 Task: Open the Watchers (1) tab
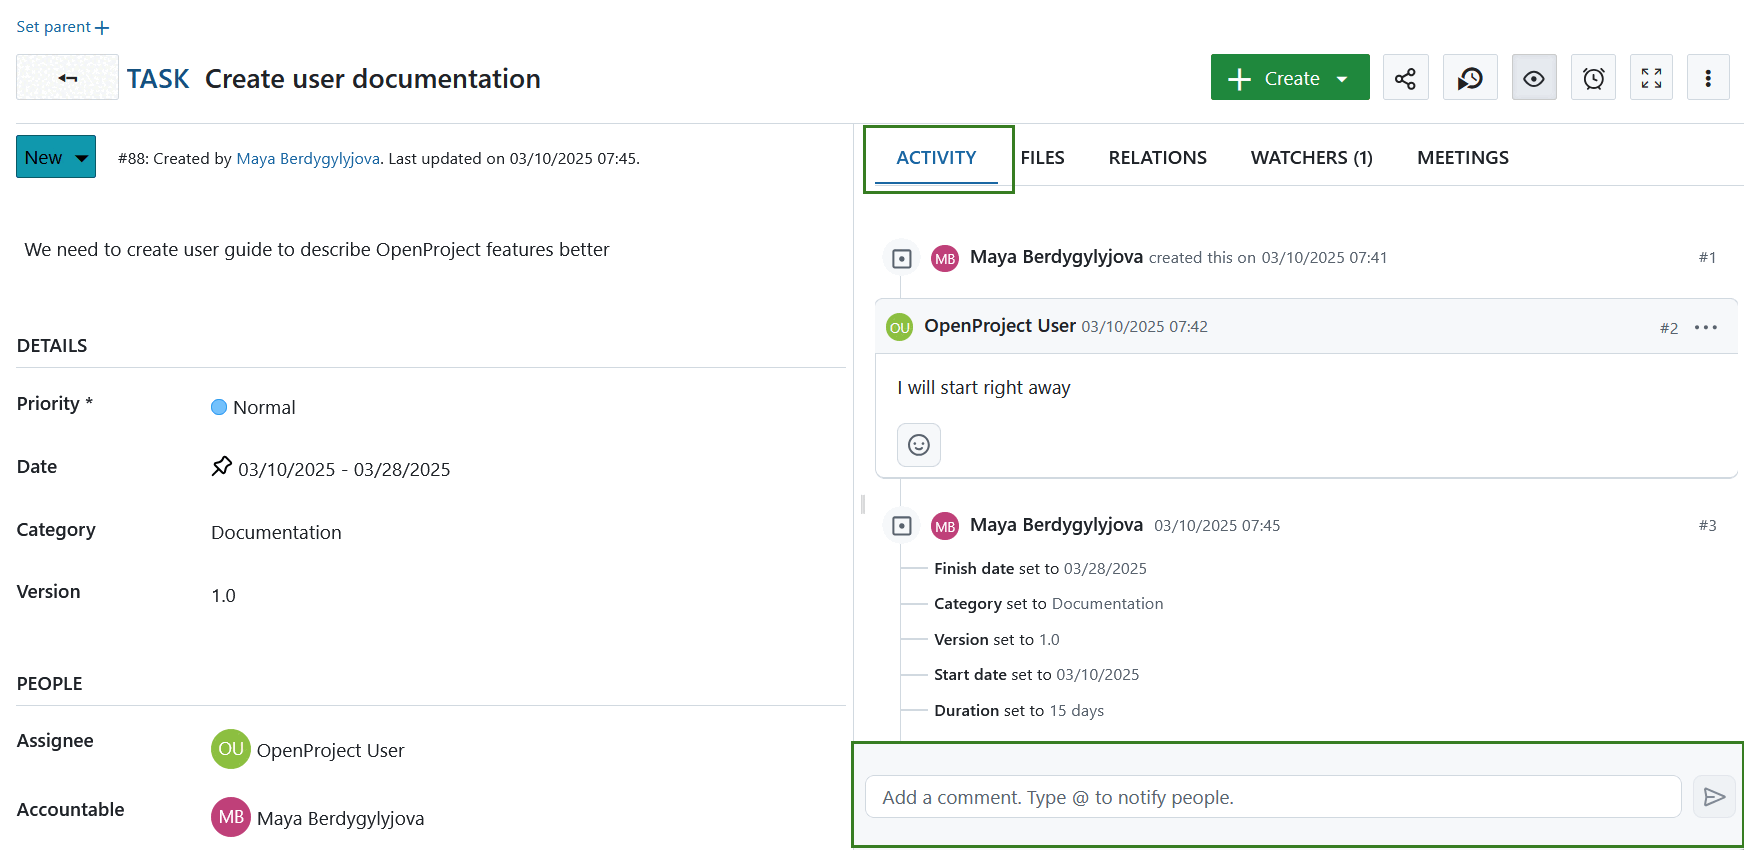coord(1311,158)
